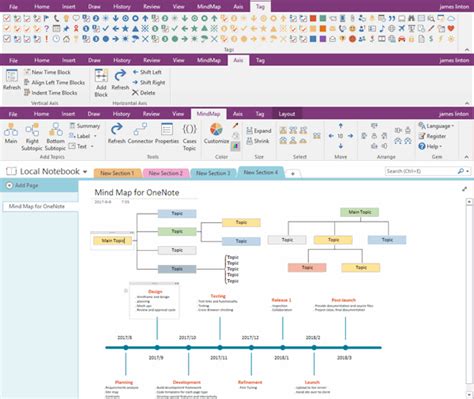Open the Label dropdown arrow

click(95, 136)
